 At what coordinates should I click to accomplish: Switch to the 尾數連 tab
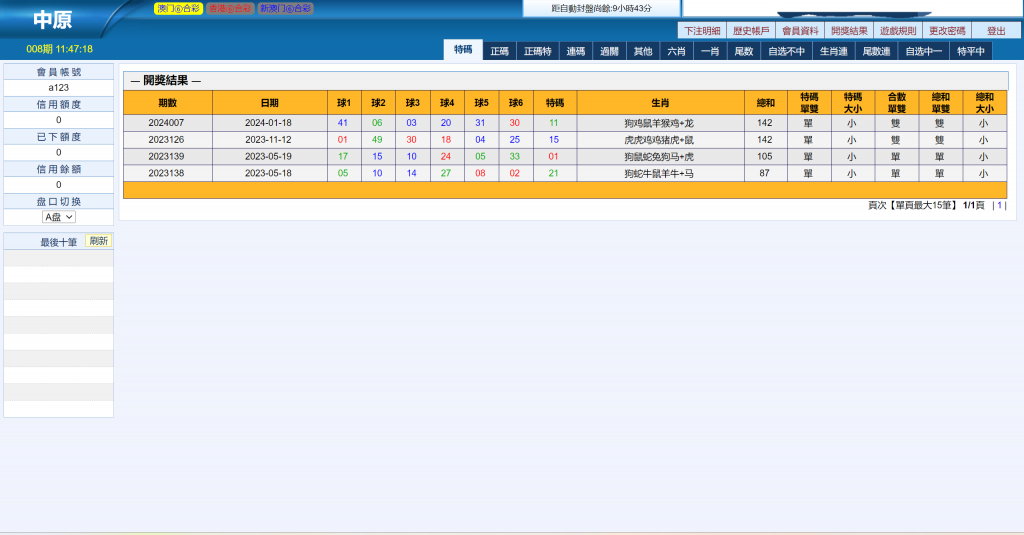tap(876, 51)
